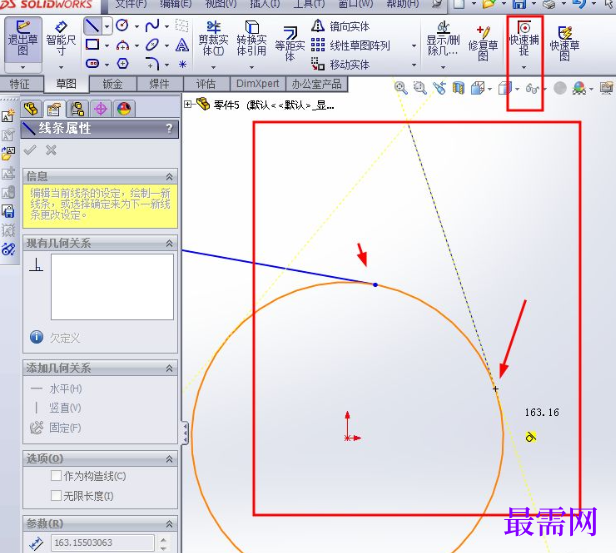616x553 pixels.
Task: Click Convert Entities (转换实体引用)
Action: click(252, 39)
